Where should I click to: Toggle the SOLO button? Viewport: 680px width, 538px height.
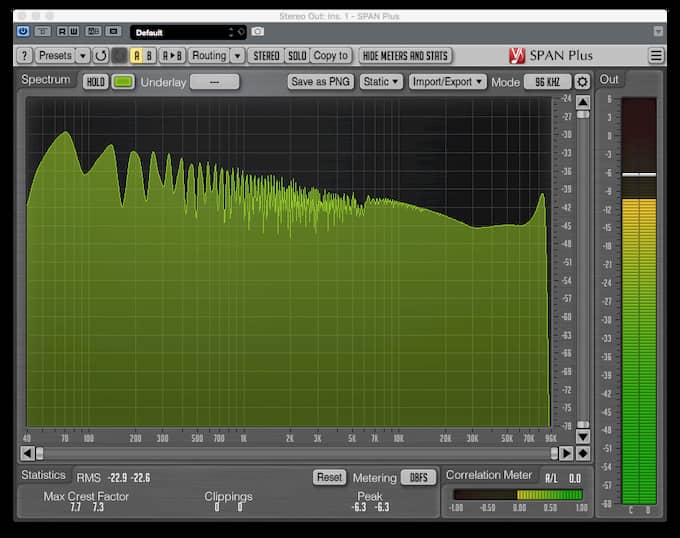[297, 55]
